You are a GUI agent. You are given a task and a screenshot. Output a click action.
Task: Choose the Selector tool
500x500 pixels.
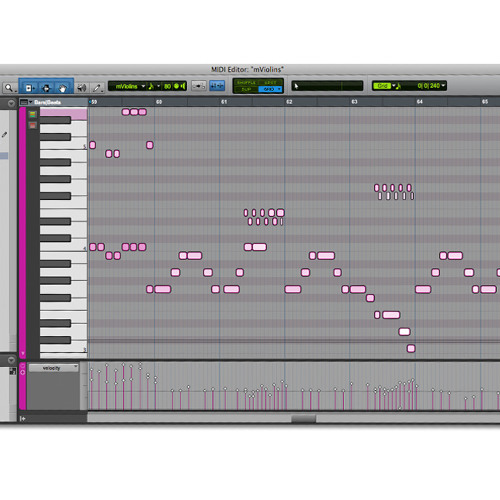click(x=46, y=88)
